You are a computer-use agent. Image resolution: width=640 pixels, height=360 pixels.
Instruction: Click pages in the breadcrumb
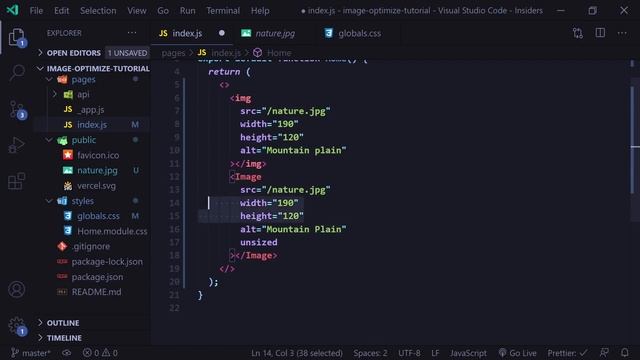[x=173, y=53]
